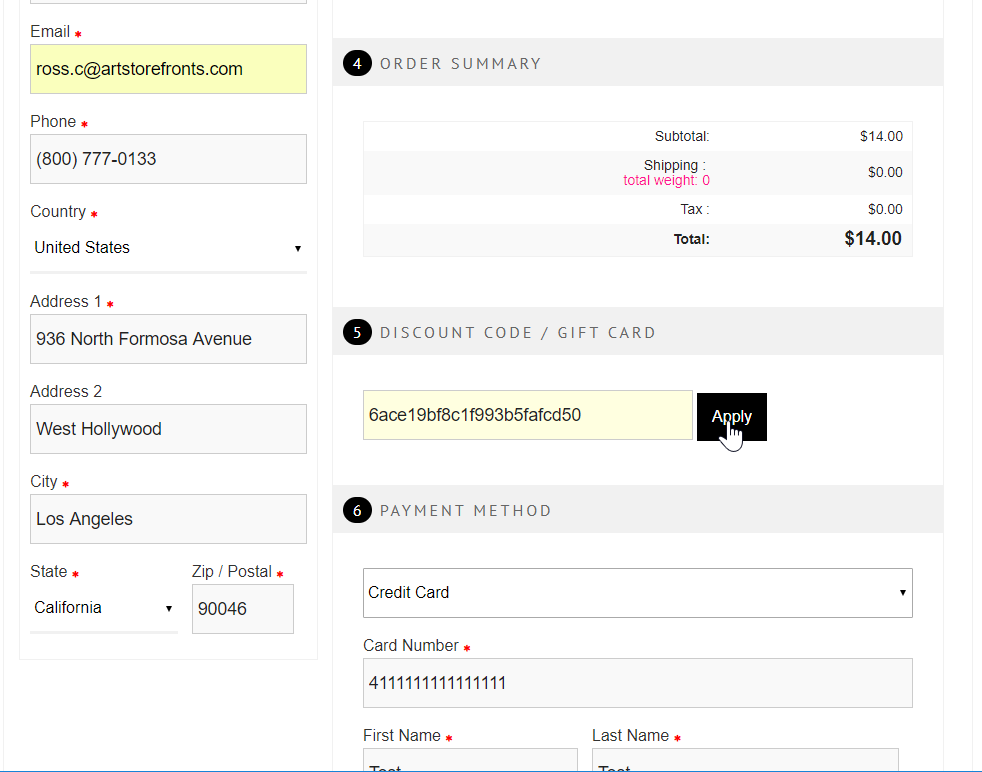This screenshot has height=772, width=982.
Task: Click the step 6 number badge
Action: [356, 510]
